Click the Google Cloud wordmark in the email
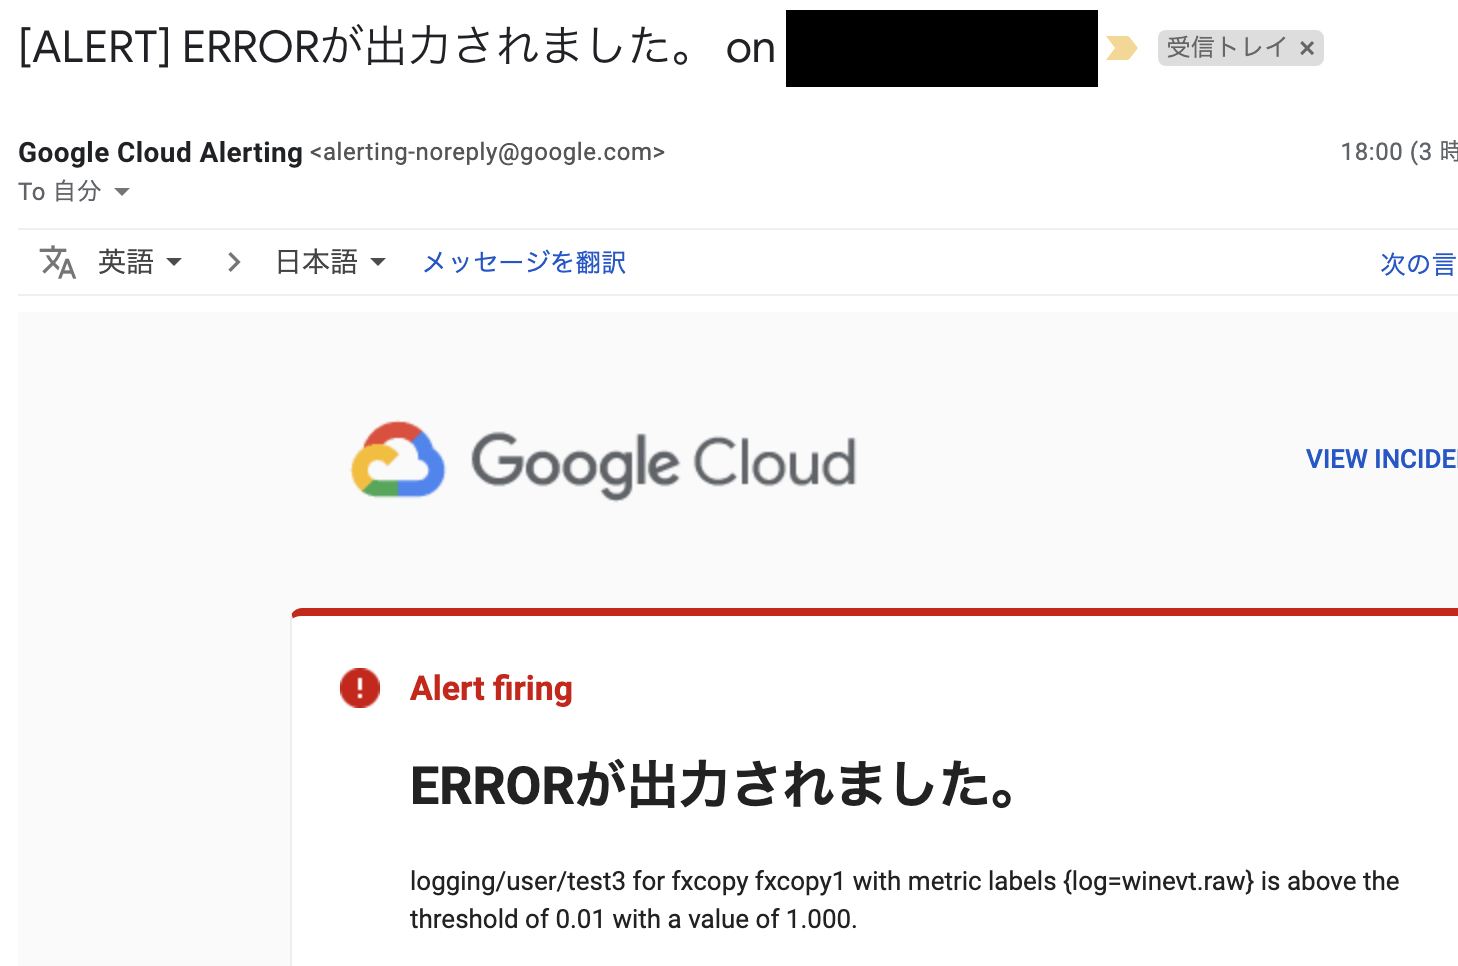Image resolution: width=1458 pixels, height=966 pixels. (663, 461)
